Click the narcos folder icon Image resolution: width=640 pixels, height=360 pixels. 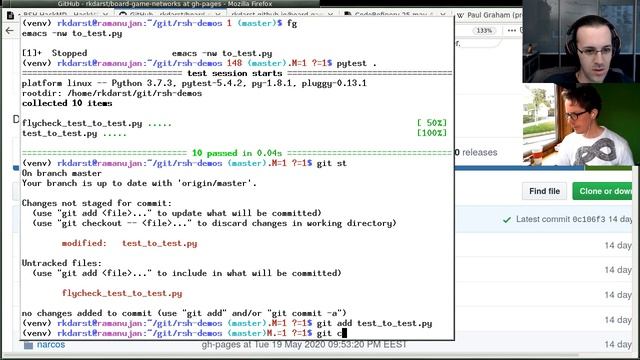coord(28,345)
